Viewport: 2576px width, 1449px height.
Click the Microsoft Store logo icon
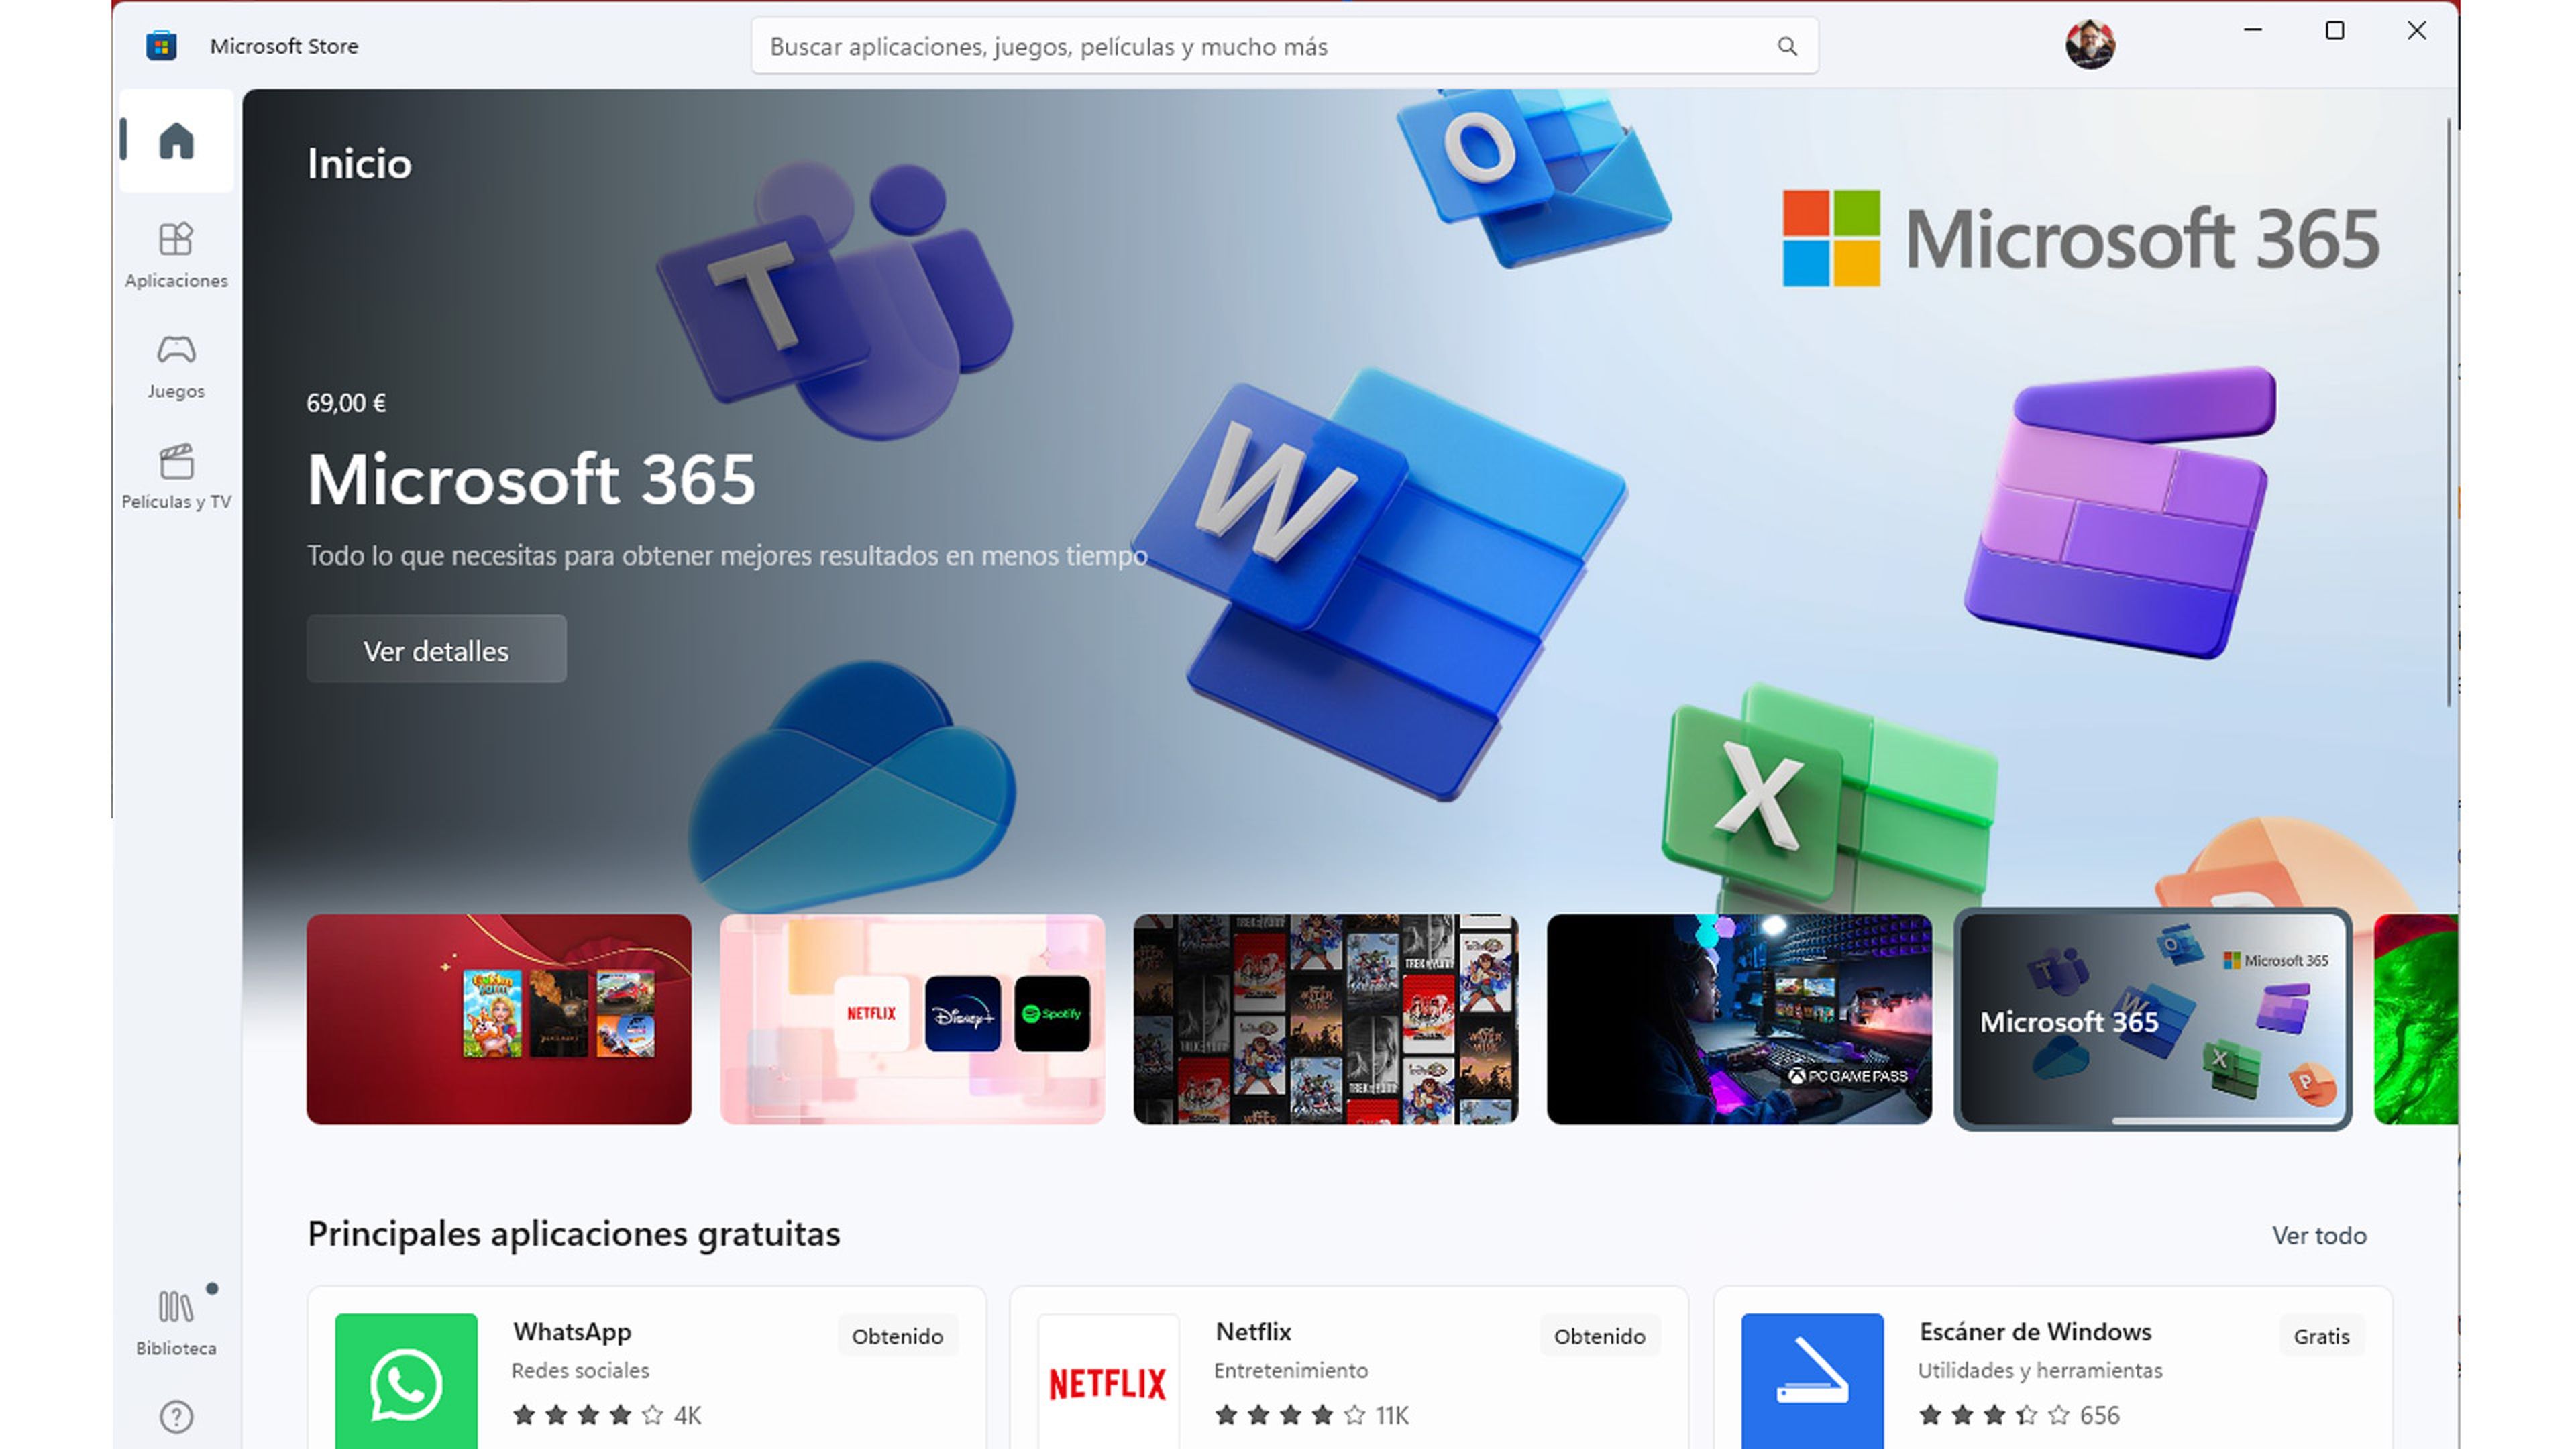coord(161,45)
